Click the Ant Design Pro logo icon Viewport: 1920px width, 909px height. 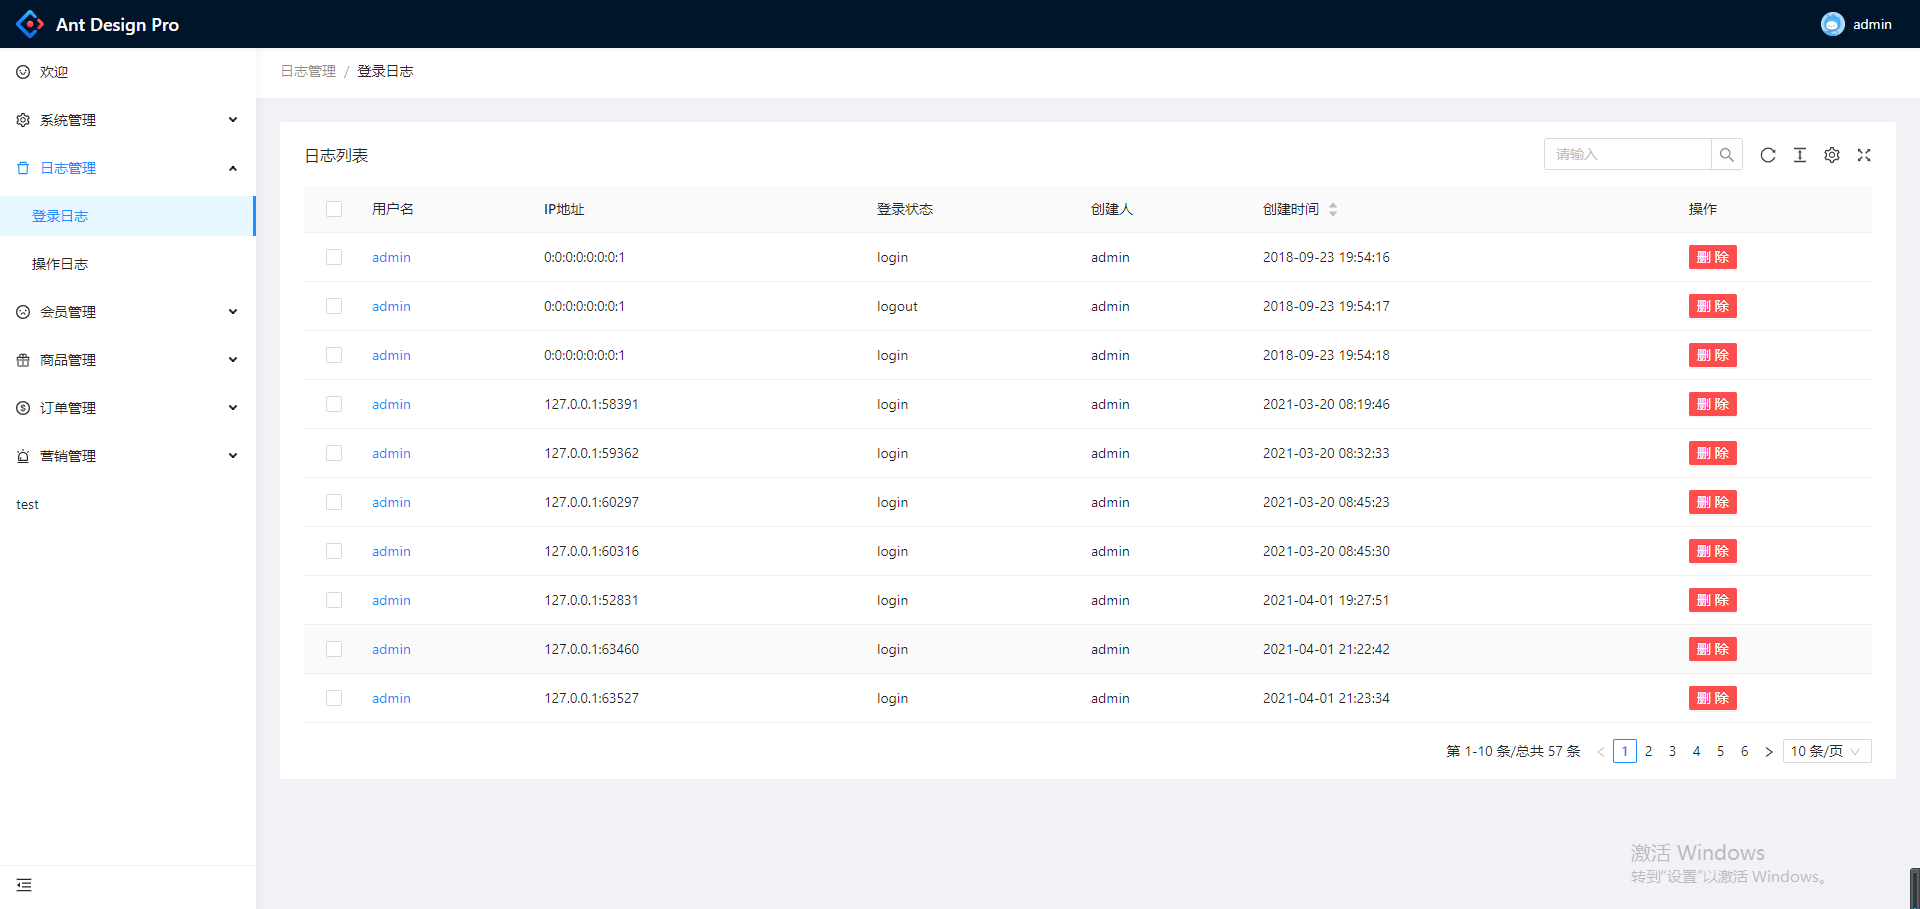(30, 24)
